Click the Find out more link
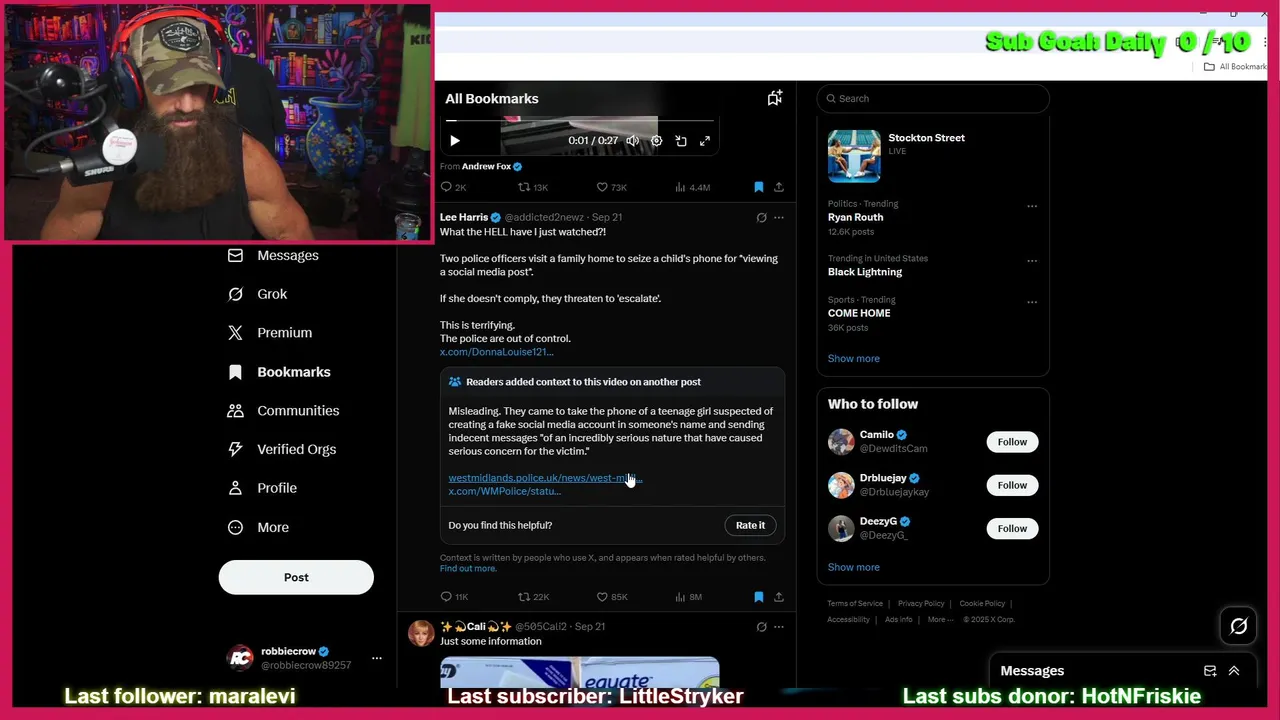The height and width of the screenshot is (720, 1280). [468, 569]
